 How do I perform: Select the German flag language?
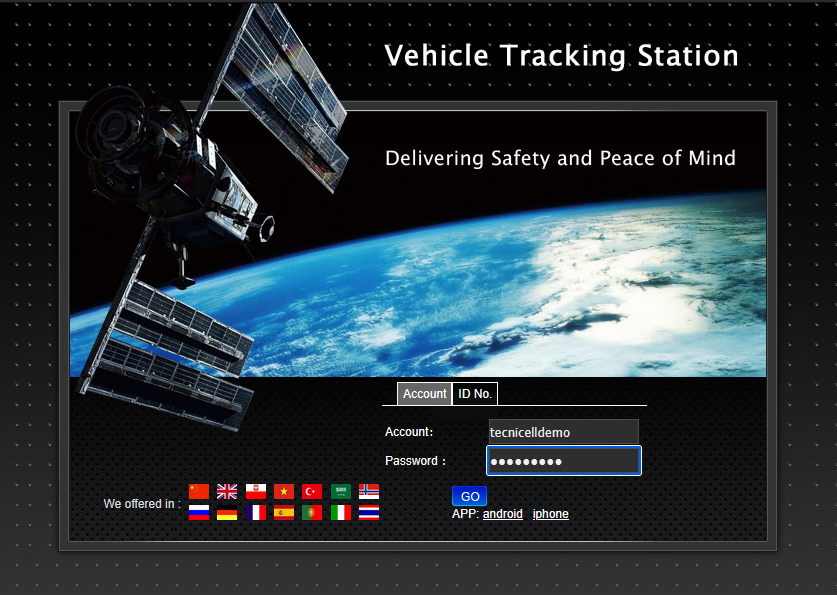tap(227, 512)
